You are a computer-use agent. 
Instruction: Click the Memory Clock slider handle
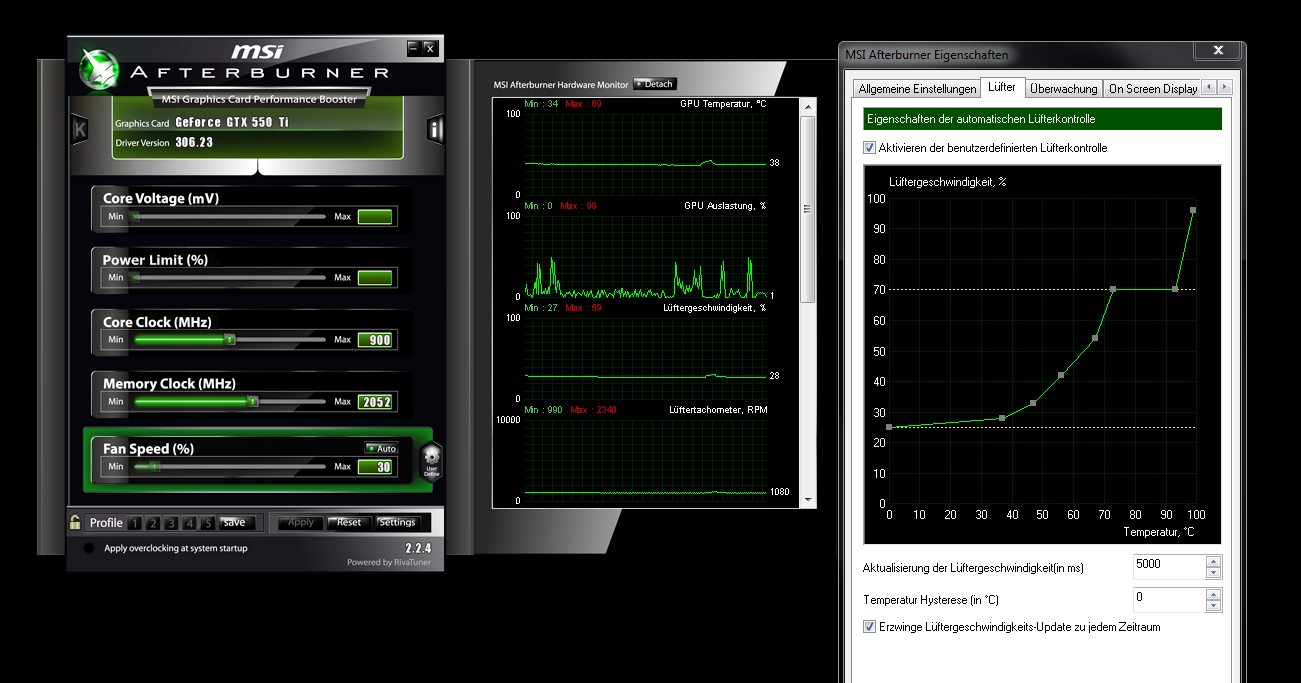click(x=252, y=401)
